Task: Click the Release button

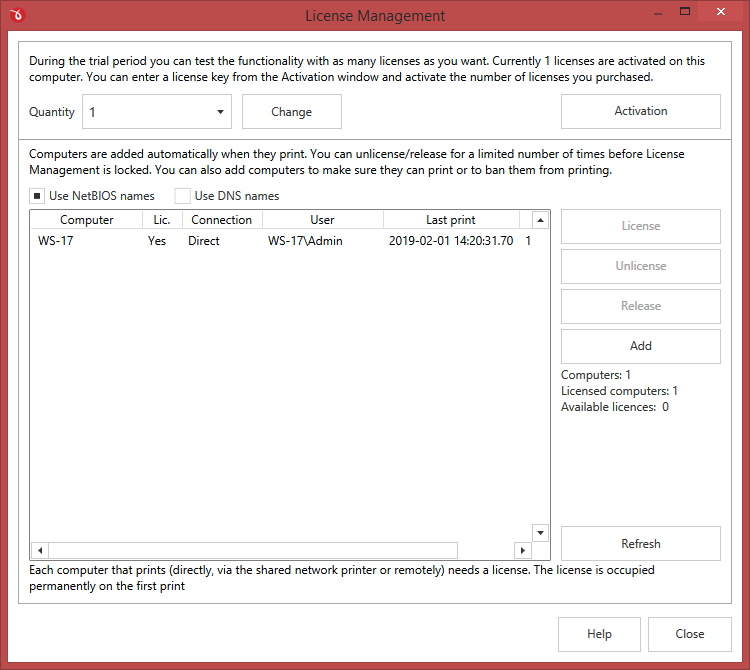Action: click(640, 306)
